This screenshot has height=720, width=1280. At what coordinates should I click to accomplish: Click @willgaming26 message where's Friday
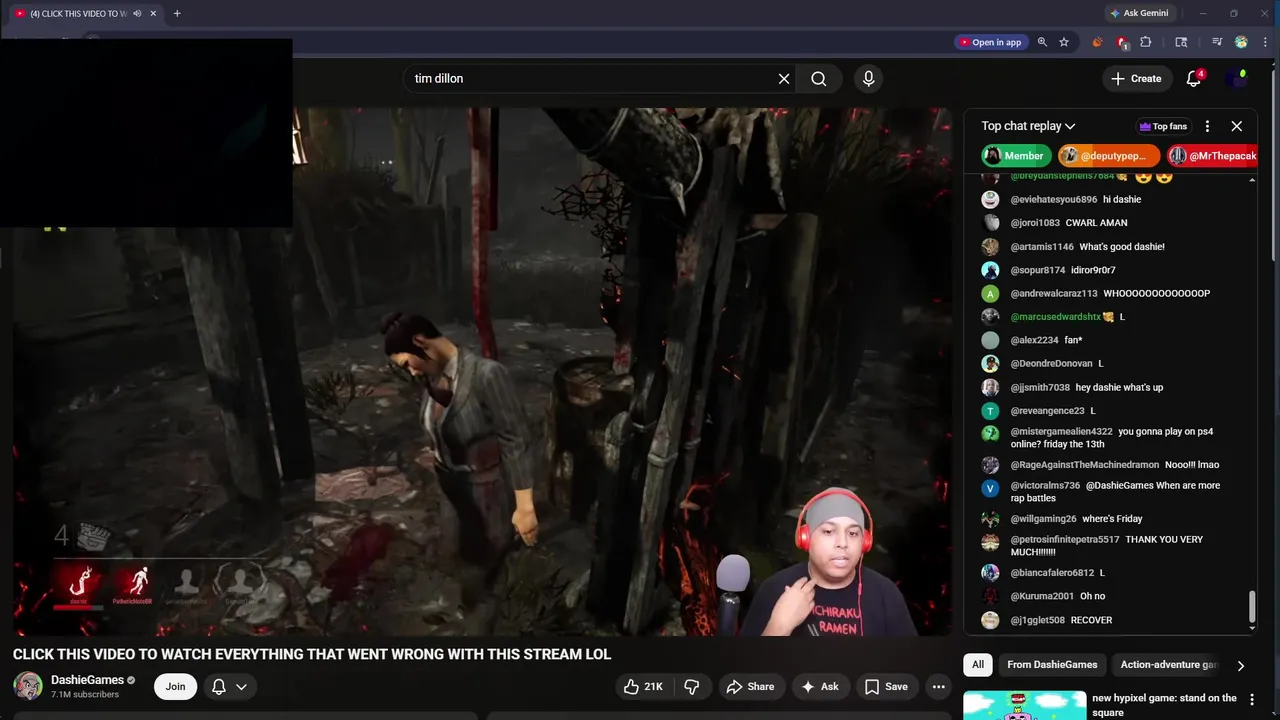point(1112,519)
